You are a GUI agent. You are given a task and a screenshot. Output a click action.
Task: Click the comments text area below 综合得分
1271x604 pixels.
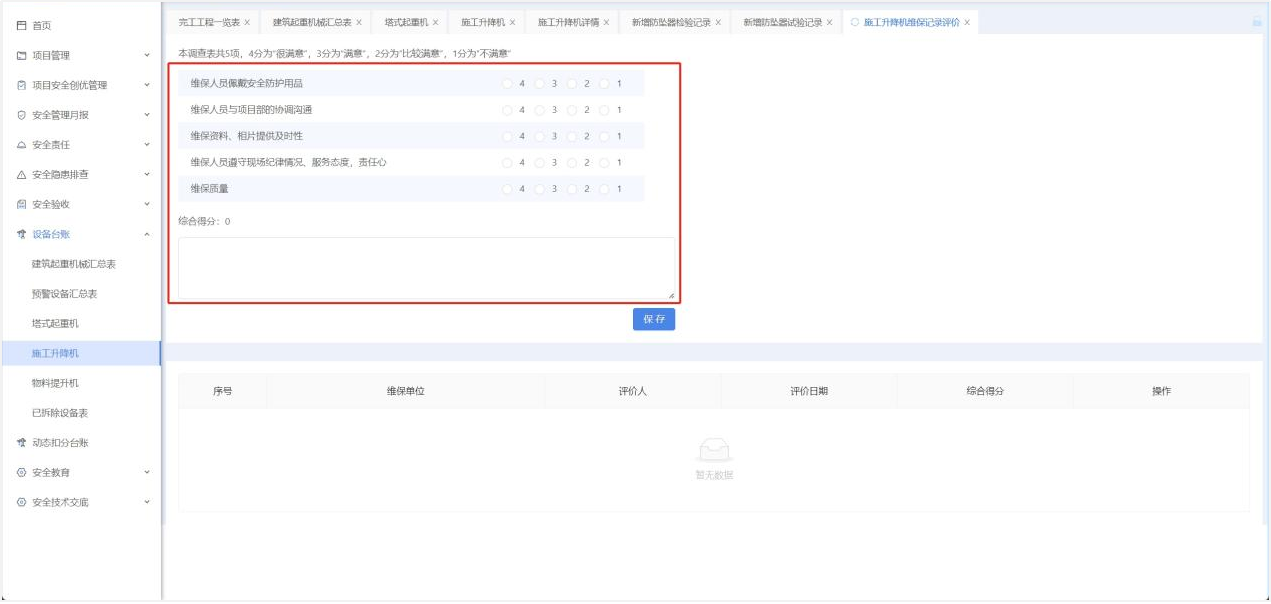[426, 268]
